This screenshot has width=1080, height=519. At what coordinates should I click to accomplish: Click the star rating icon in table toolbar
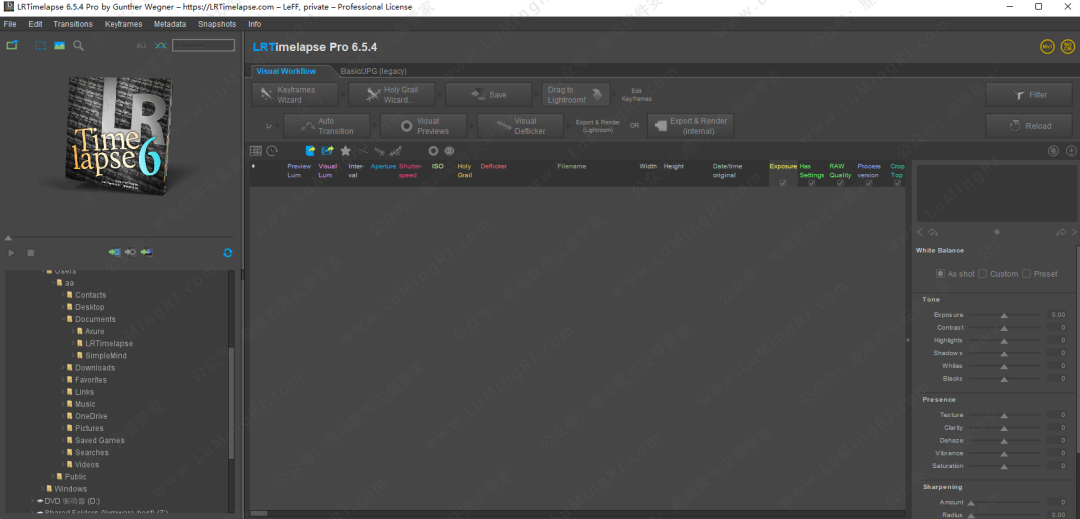(x=346, y=151)
